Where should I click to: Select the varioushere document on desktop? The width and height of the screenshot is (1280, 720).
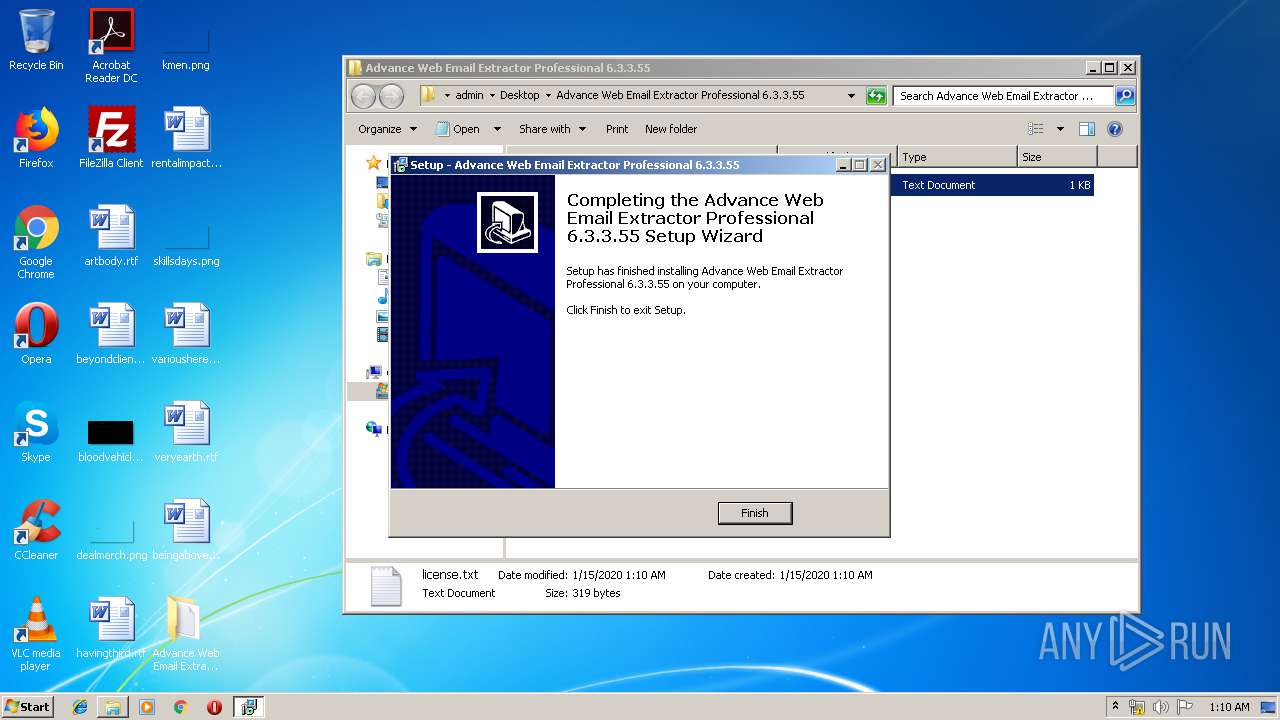click(186, 334)
